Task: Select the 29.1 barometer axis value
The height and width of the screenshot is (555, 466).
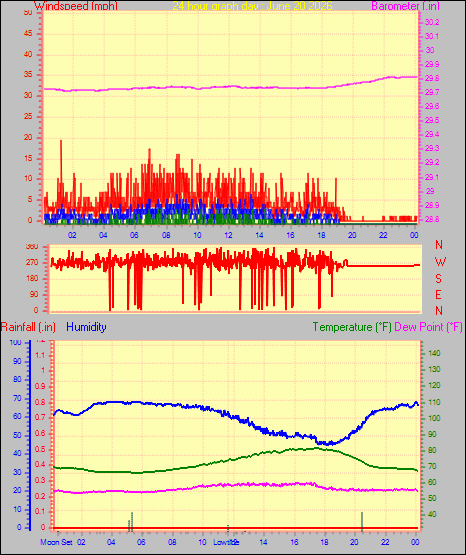Action: 432,177
